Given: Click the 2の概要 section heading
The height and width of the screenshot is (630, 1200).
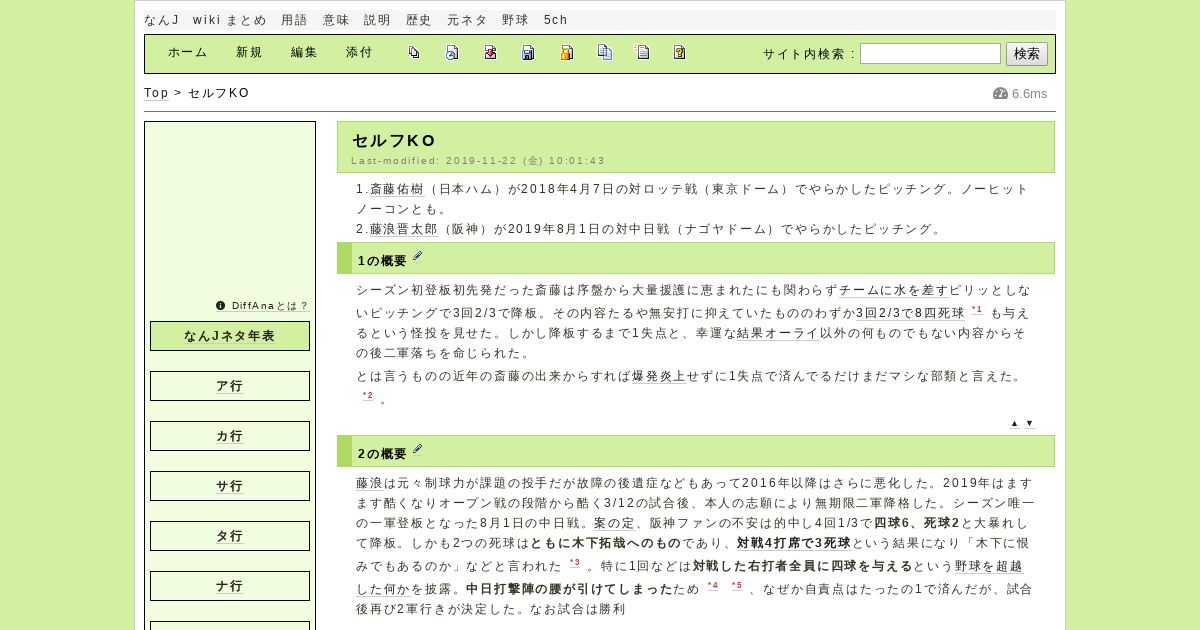Looking at the screenshot, I should tap(382, 454).
